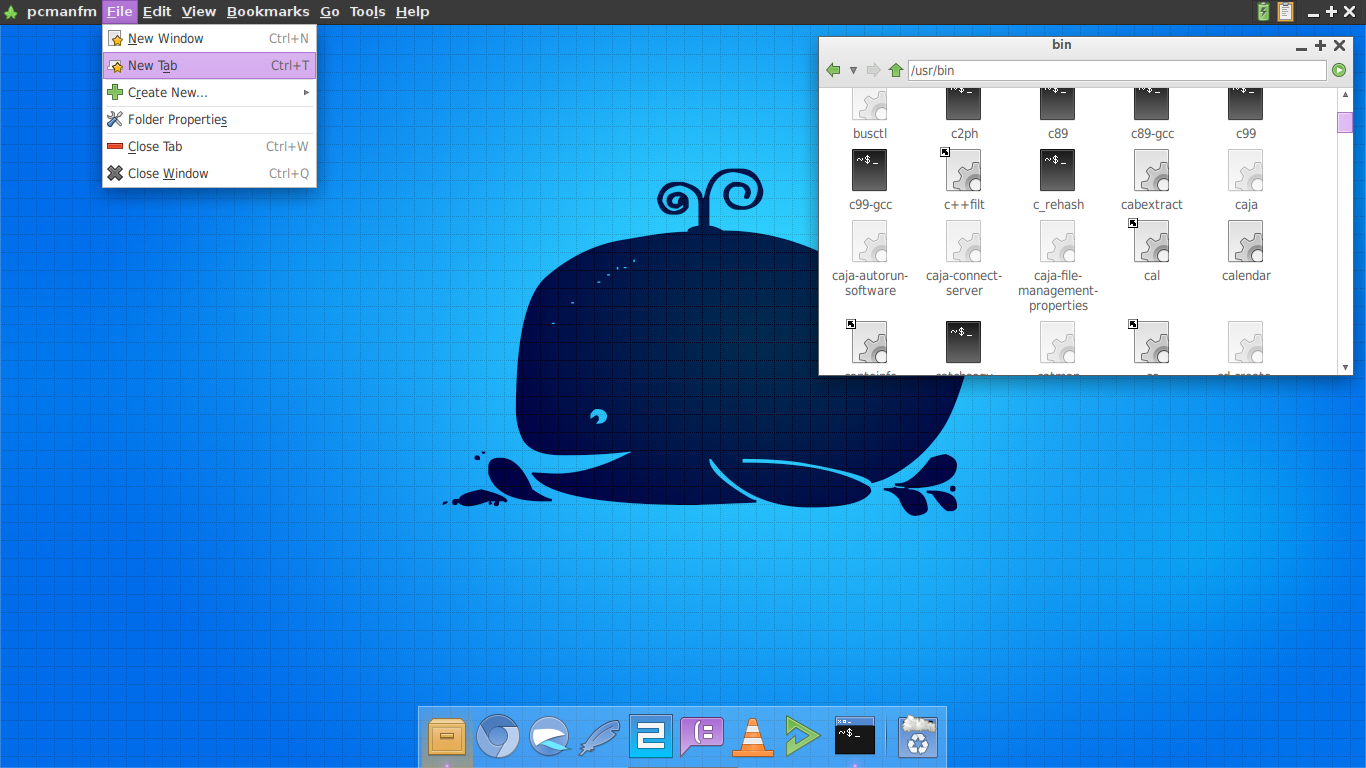Open the terminal emulator in the dock

pyautogui.click(x=853, y=736)
